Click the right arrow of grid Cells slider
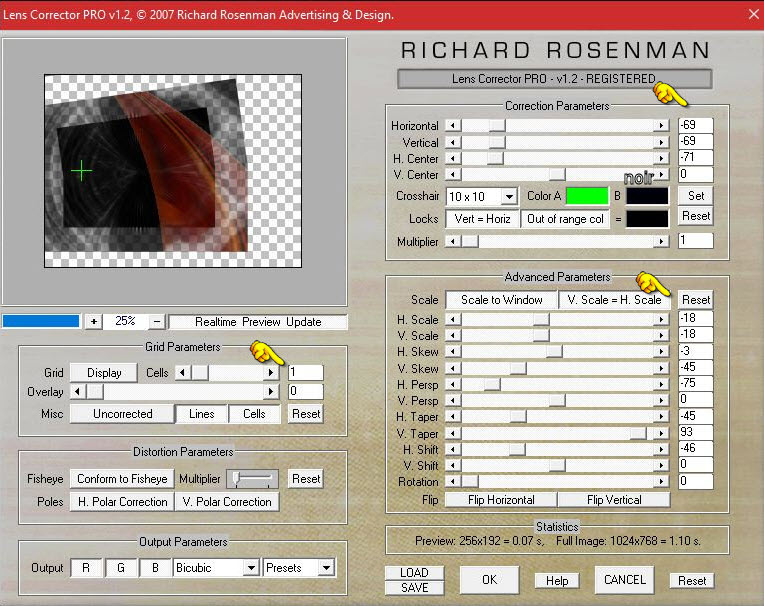764x606 pixels. pos(270,373)
